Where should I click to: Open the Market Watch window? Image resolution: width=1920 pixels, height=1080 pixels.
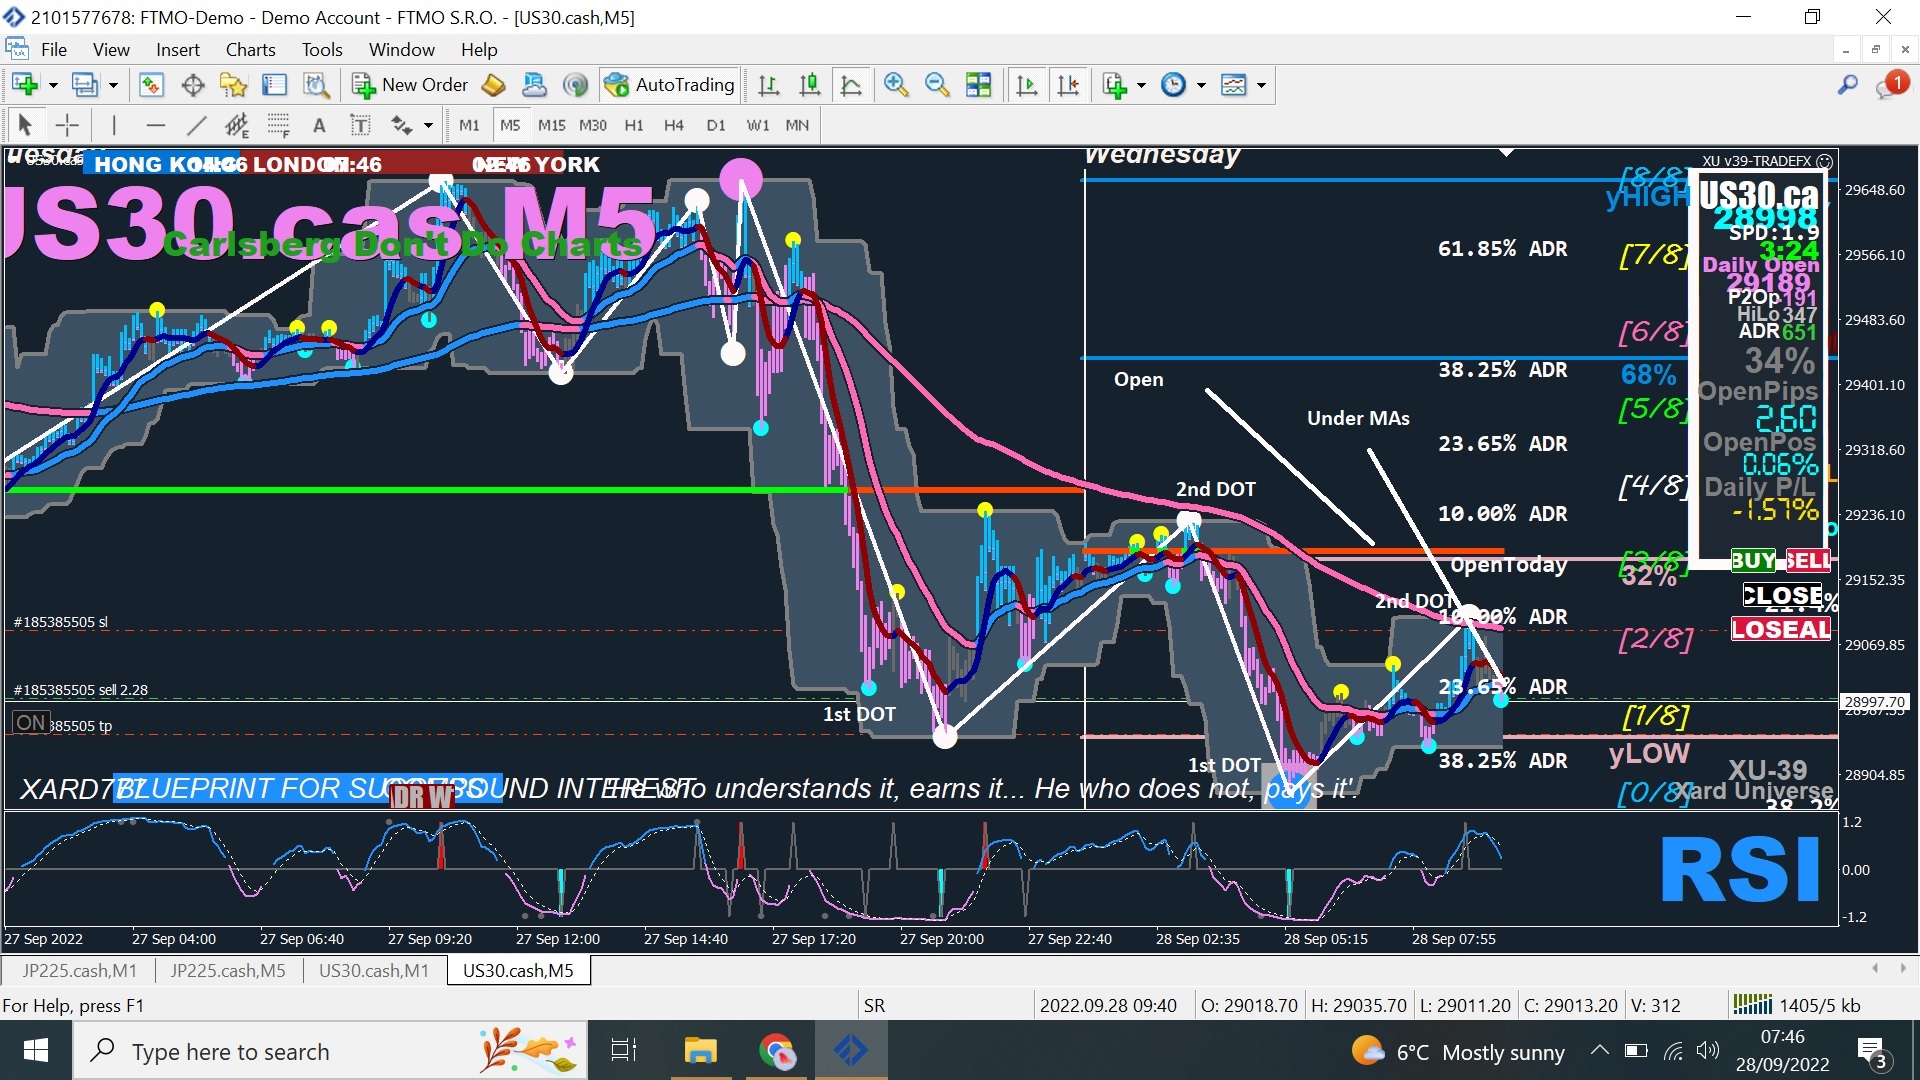point(151,85)
